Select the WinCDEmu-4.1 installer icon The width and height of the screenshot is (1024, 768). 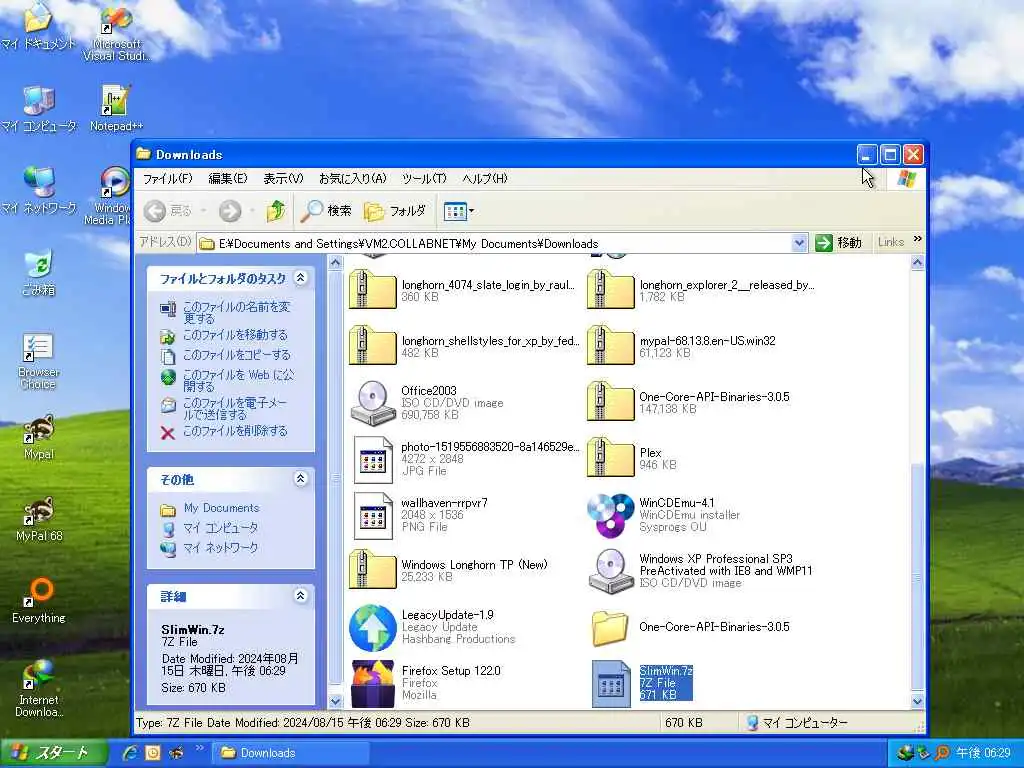[x=610, y=515]
